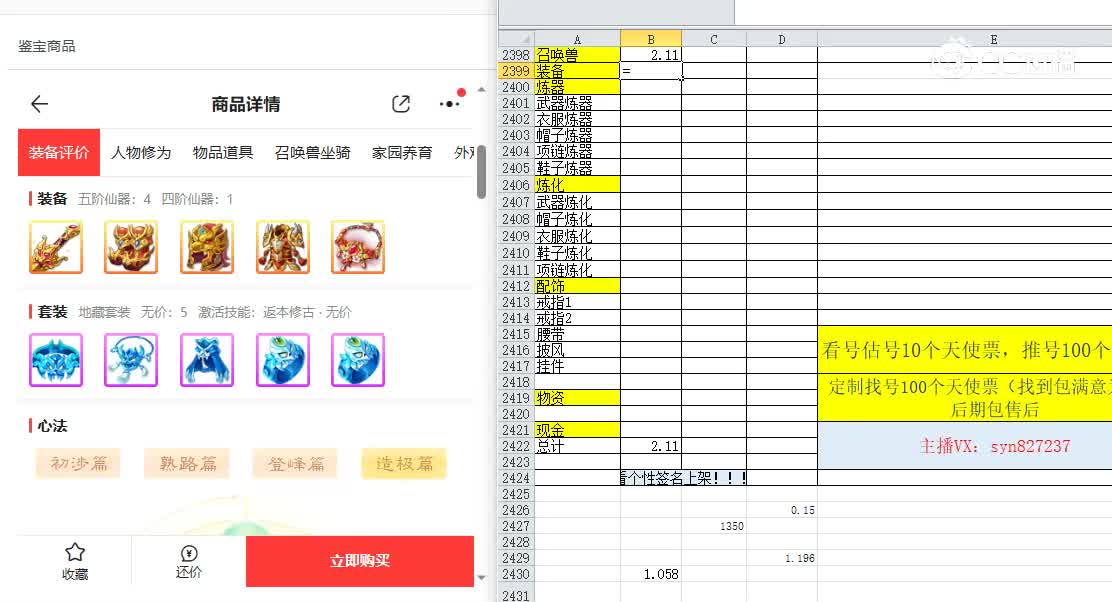Click the scroll down arrow of product page

click(482, 577)
